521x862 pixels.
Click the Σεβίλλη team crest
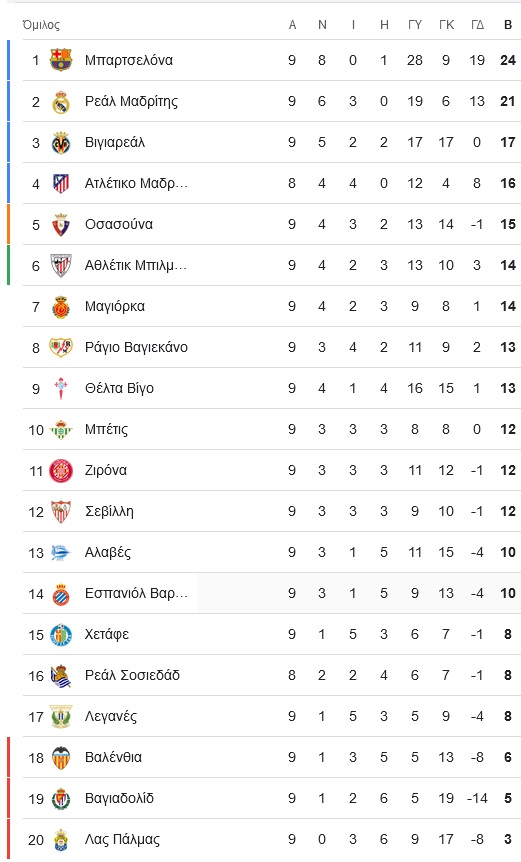point(61,511)
